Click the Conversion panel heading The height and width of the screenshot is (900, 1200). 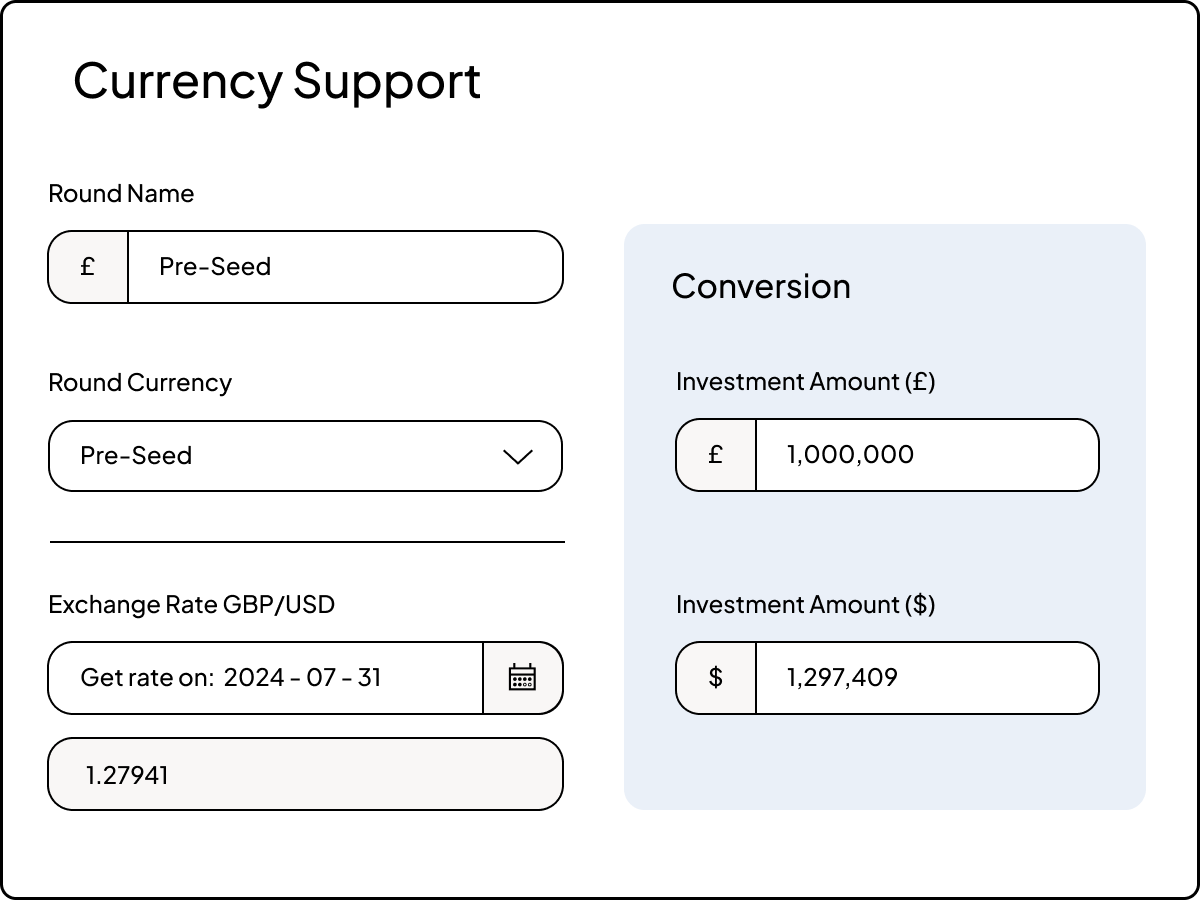[762, 287]
